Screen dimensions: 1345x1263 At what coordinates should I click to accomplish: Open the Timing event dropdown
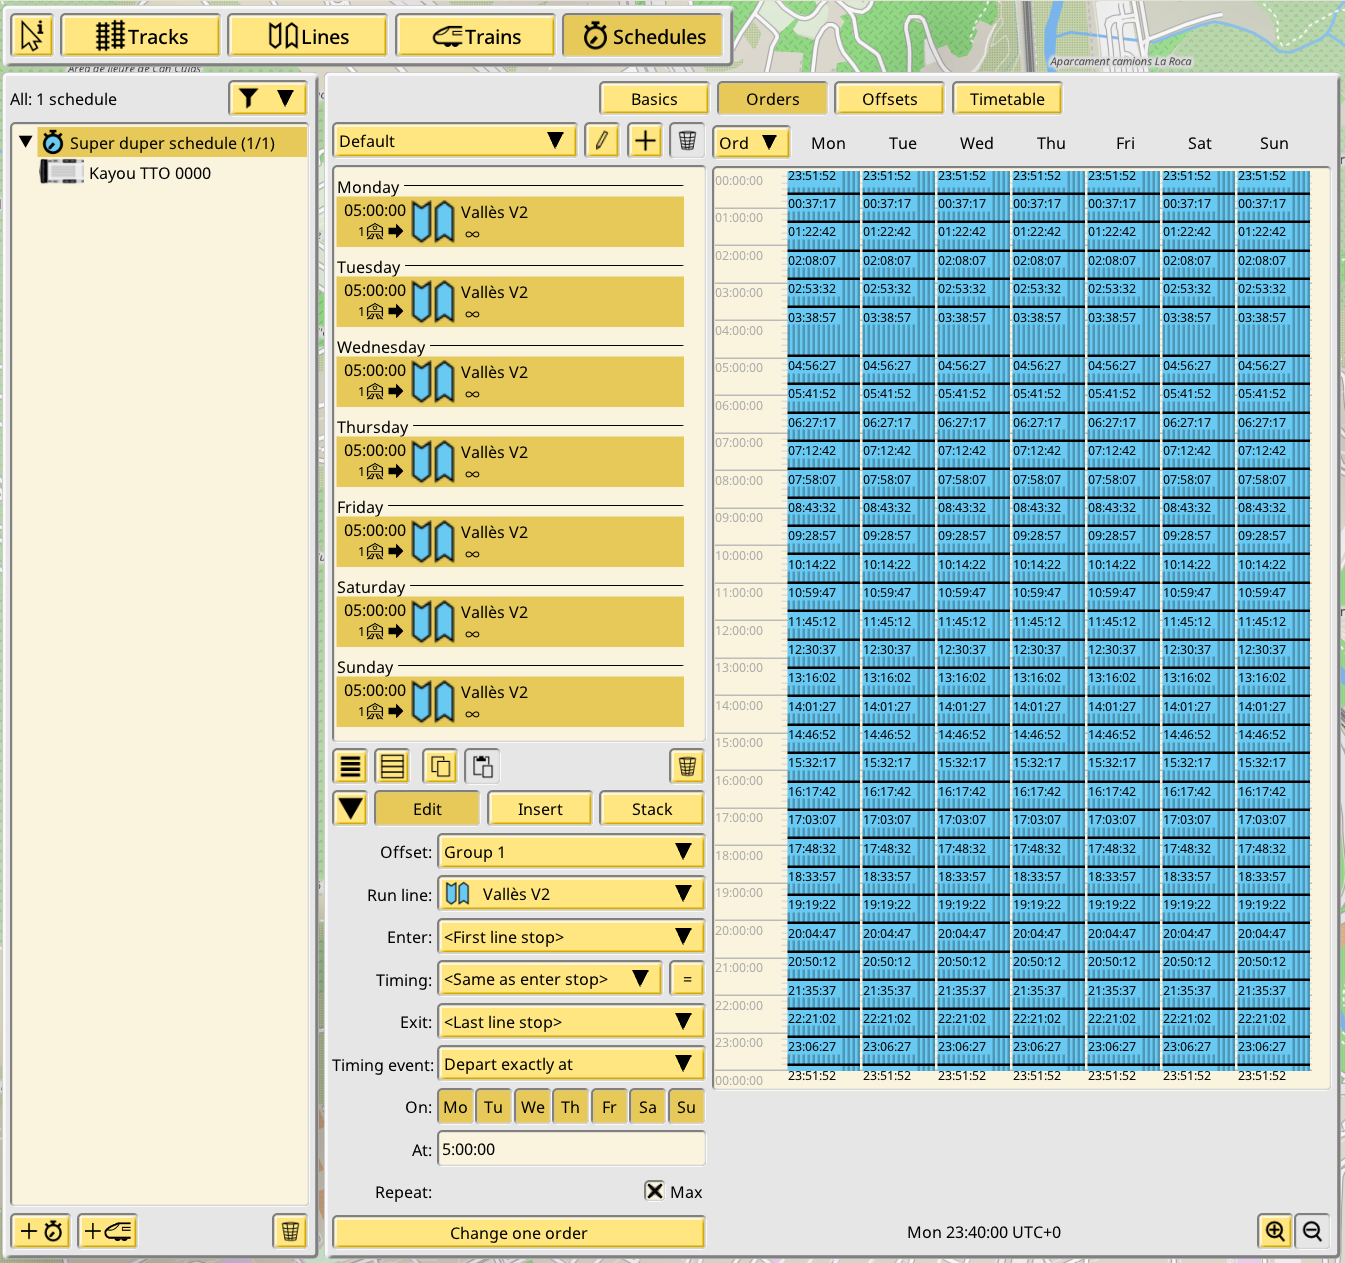571,1064
